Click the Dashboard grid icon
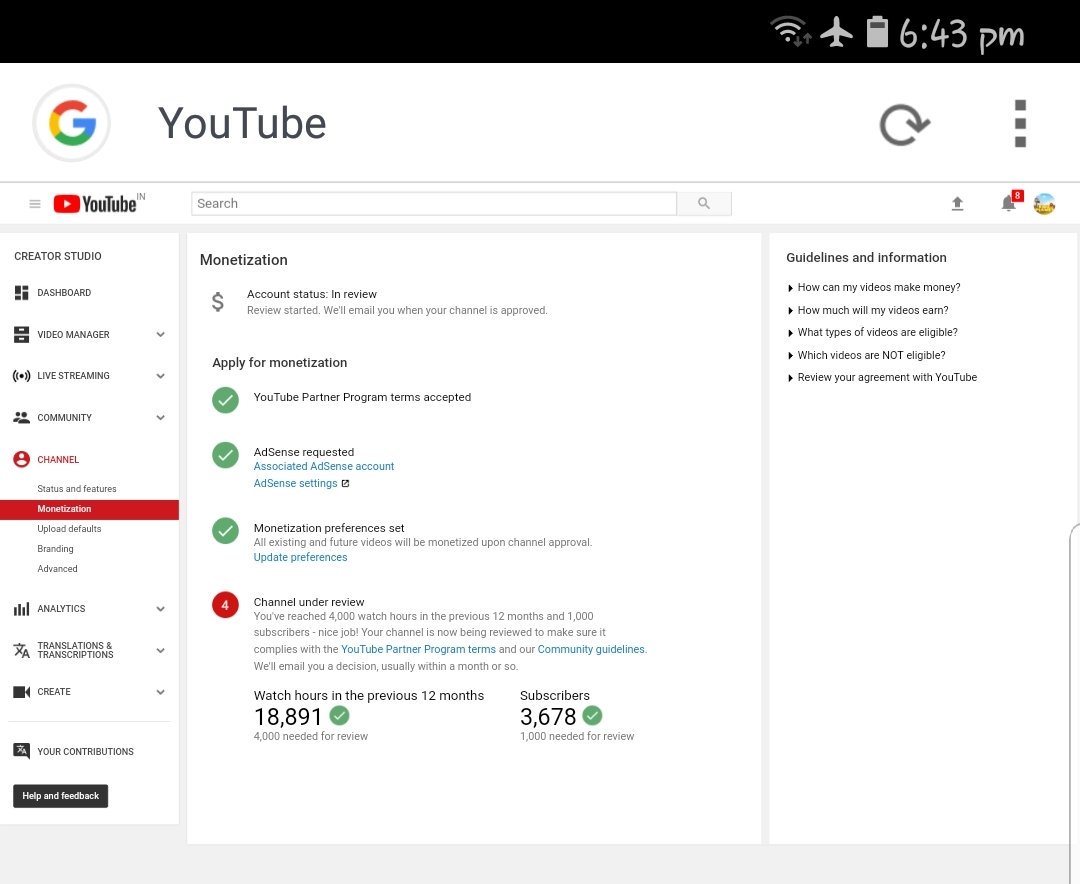 (x=21, y=293)
